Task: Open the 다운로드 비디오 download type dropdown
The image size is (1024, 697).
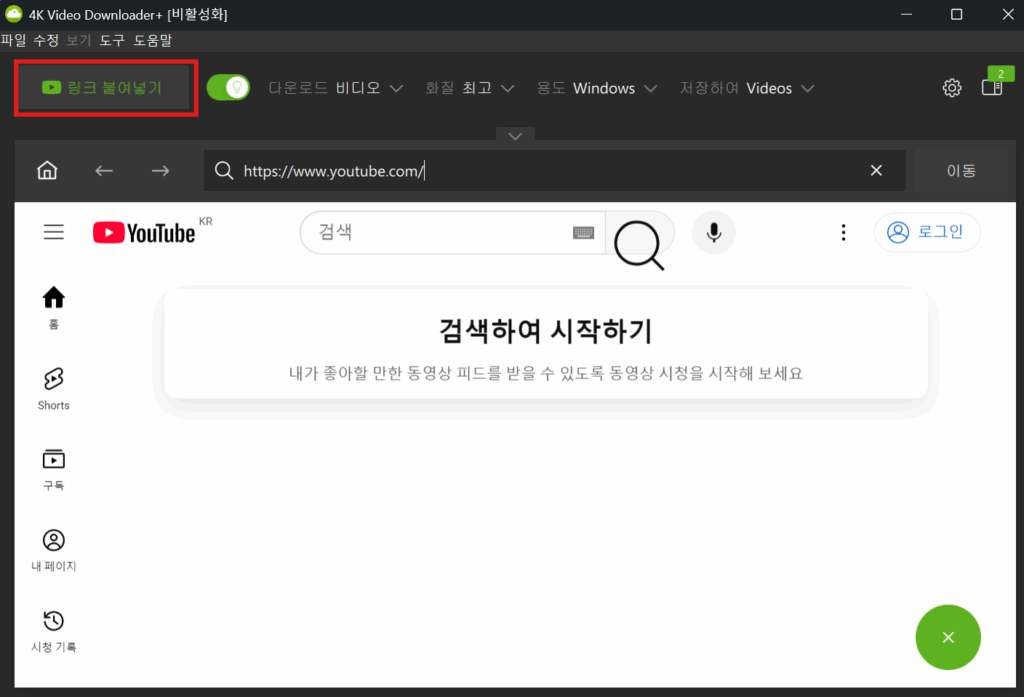Action: (x=336, y=88)
